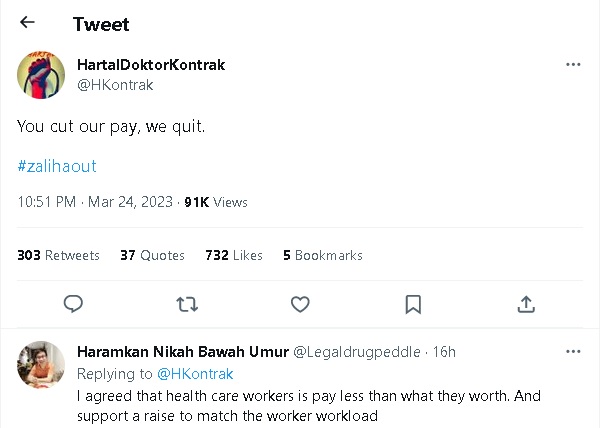The height and width of the screenshot is (428, 602).
Task: Click the back arrow icon
Action: (27, 23)
